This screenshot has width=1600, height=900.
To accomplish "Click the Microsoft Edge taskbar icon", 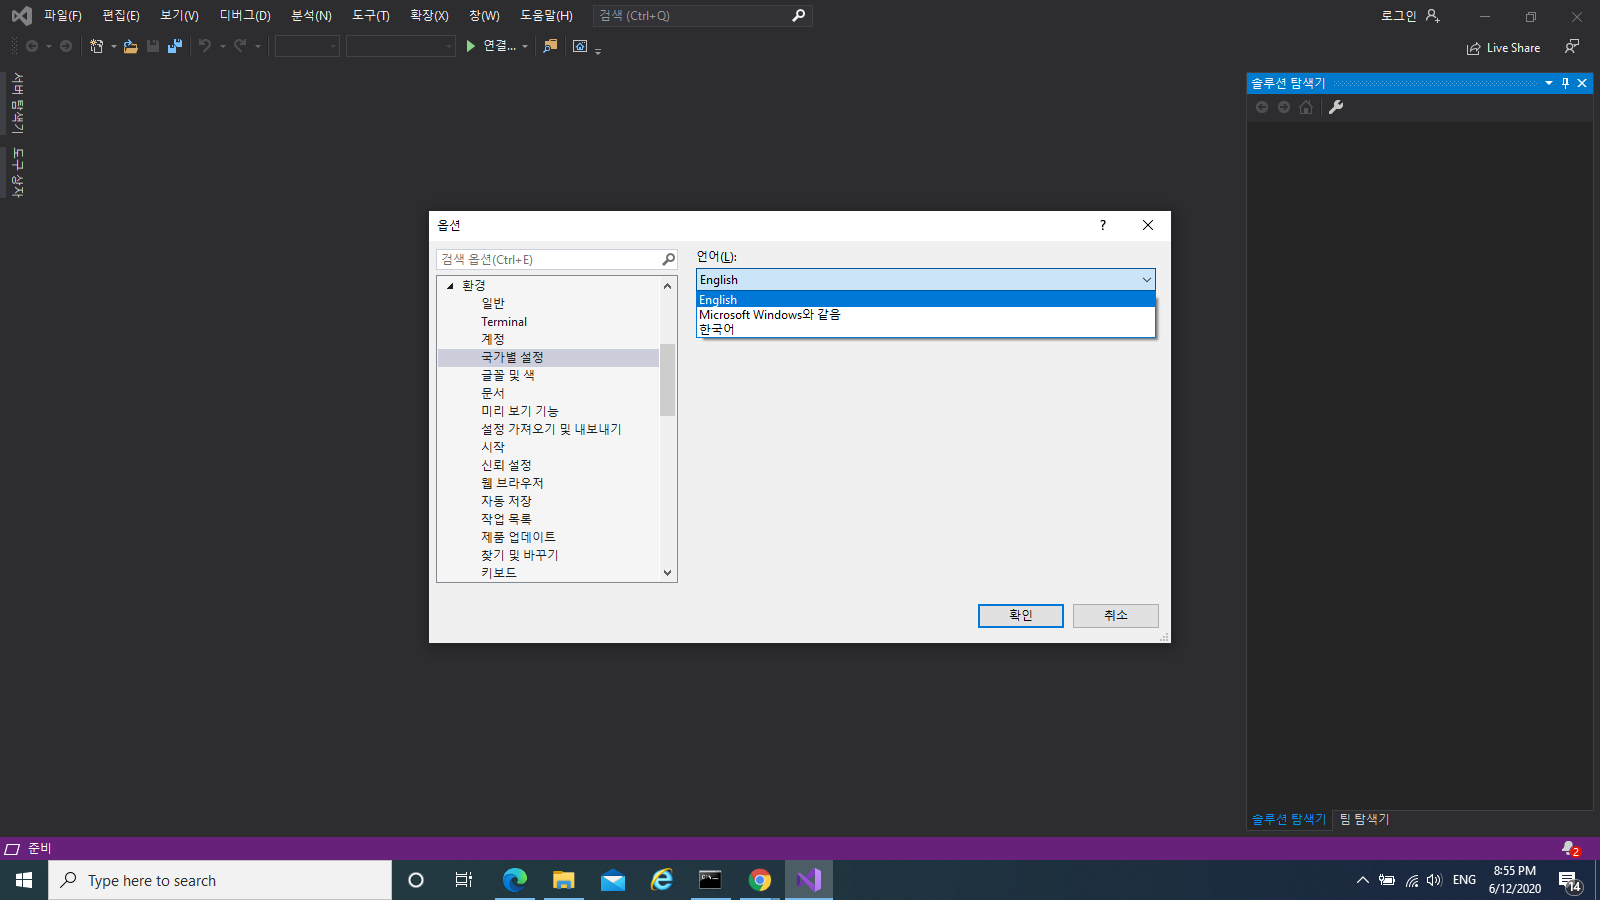I will click(515, 880).
